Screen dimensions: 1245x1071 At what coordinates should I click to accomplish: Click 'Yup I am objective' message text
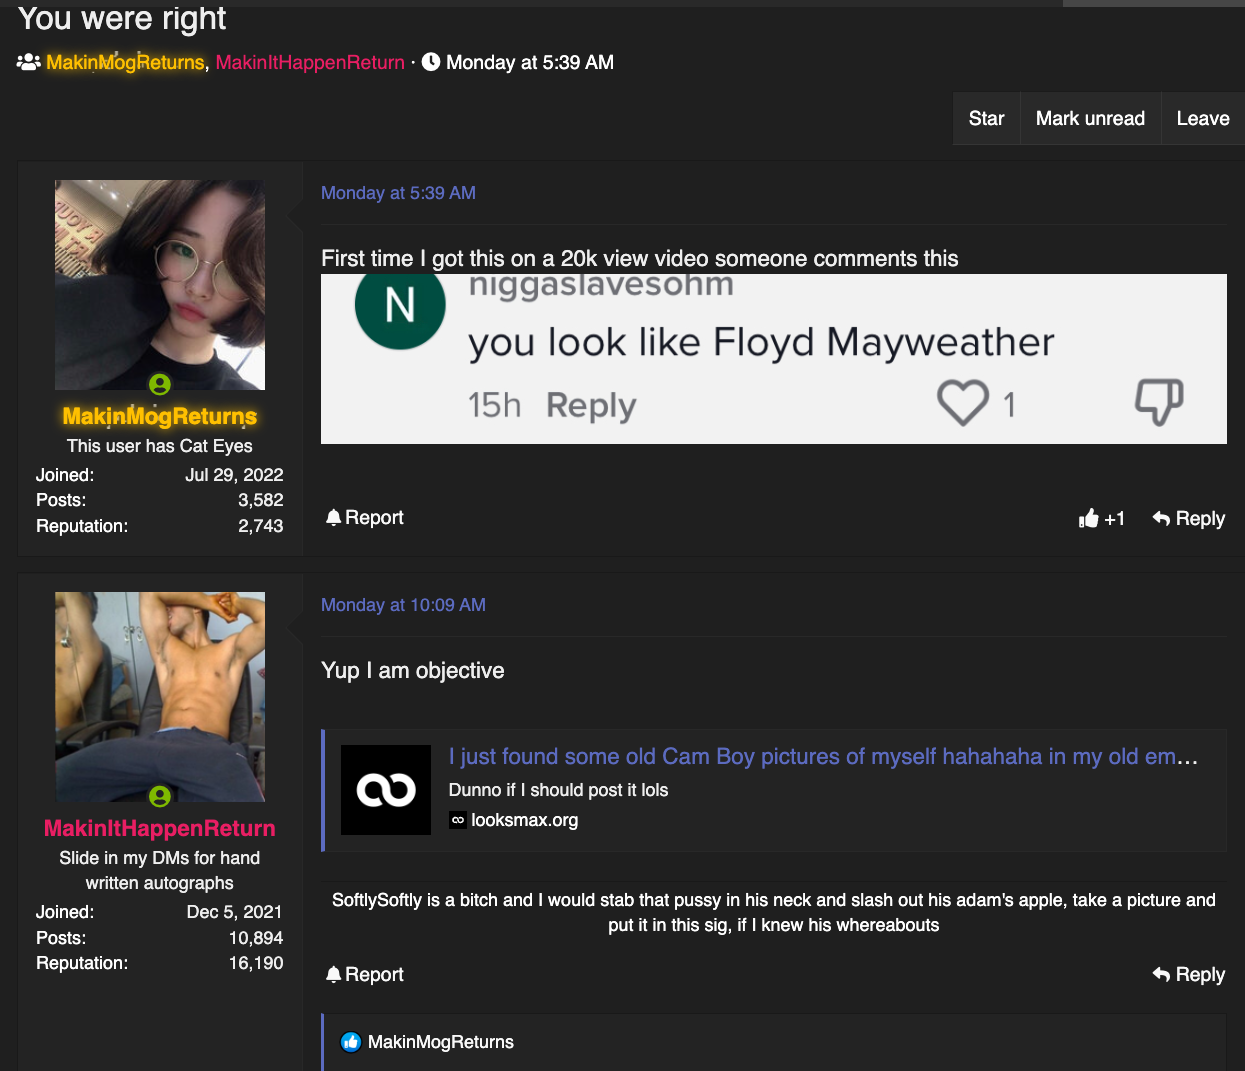tap(413, 670)
